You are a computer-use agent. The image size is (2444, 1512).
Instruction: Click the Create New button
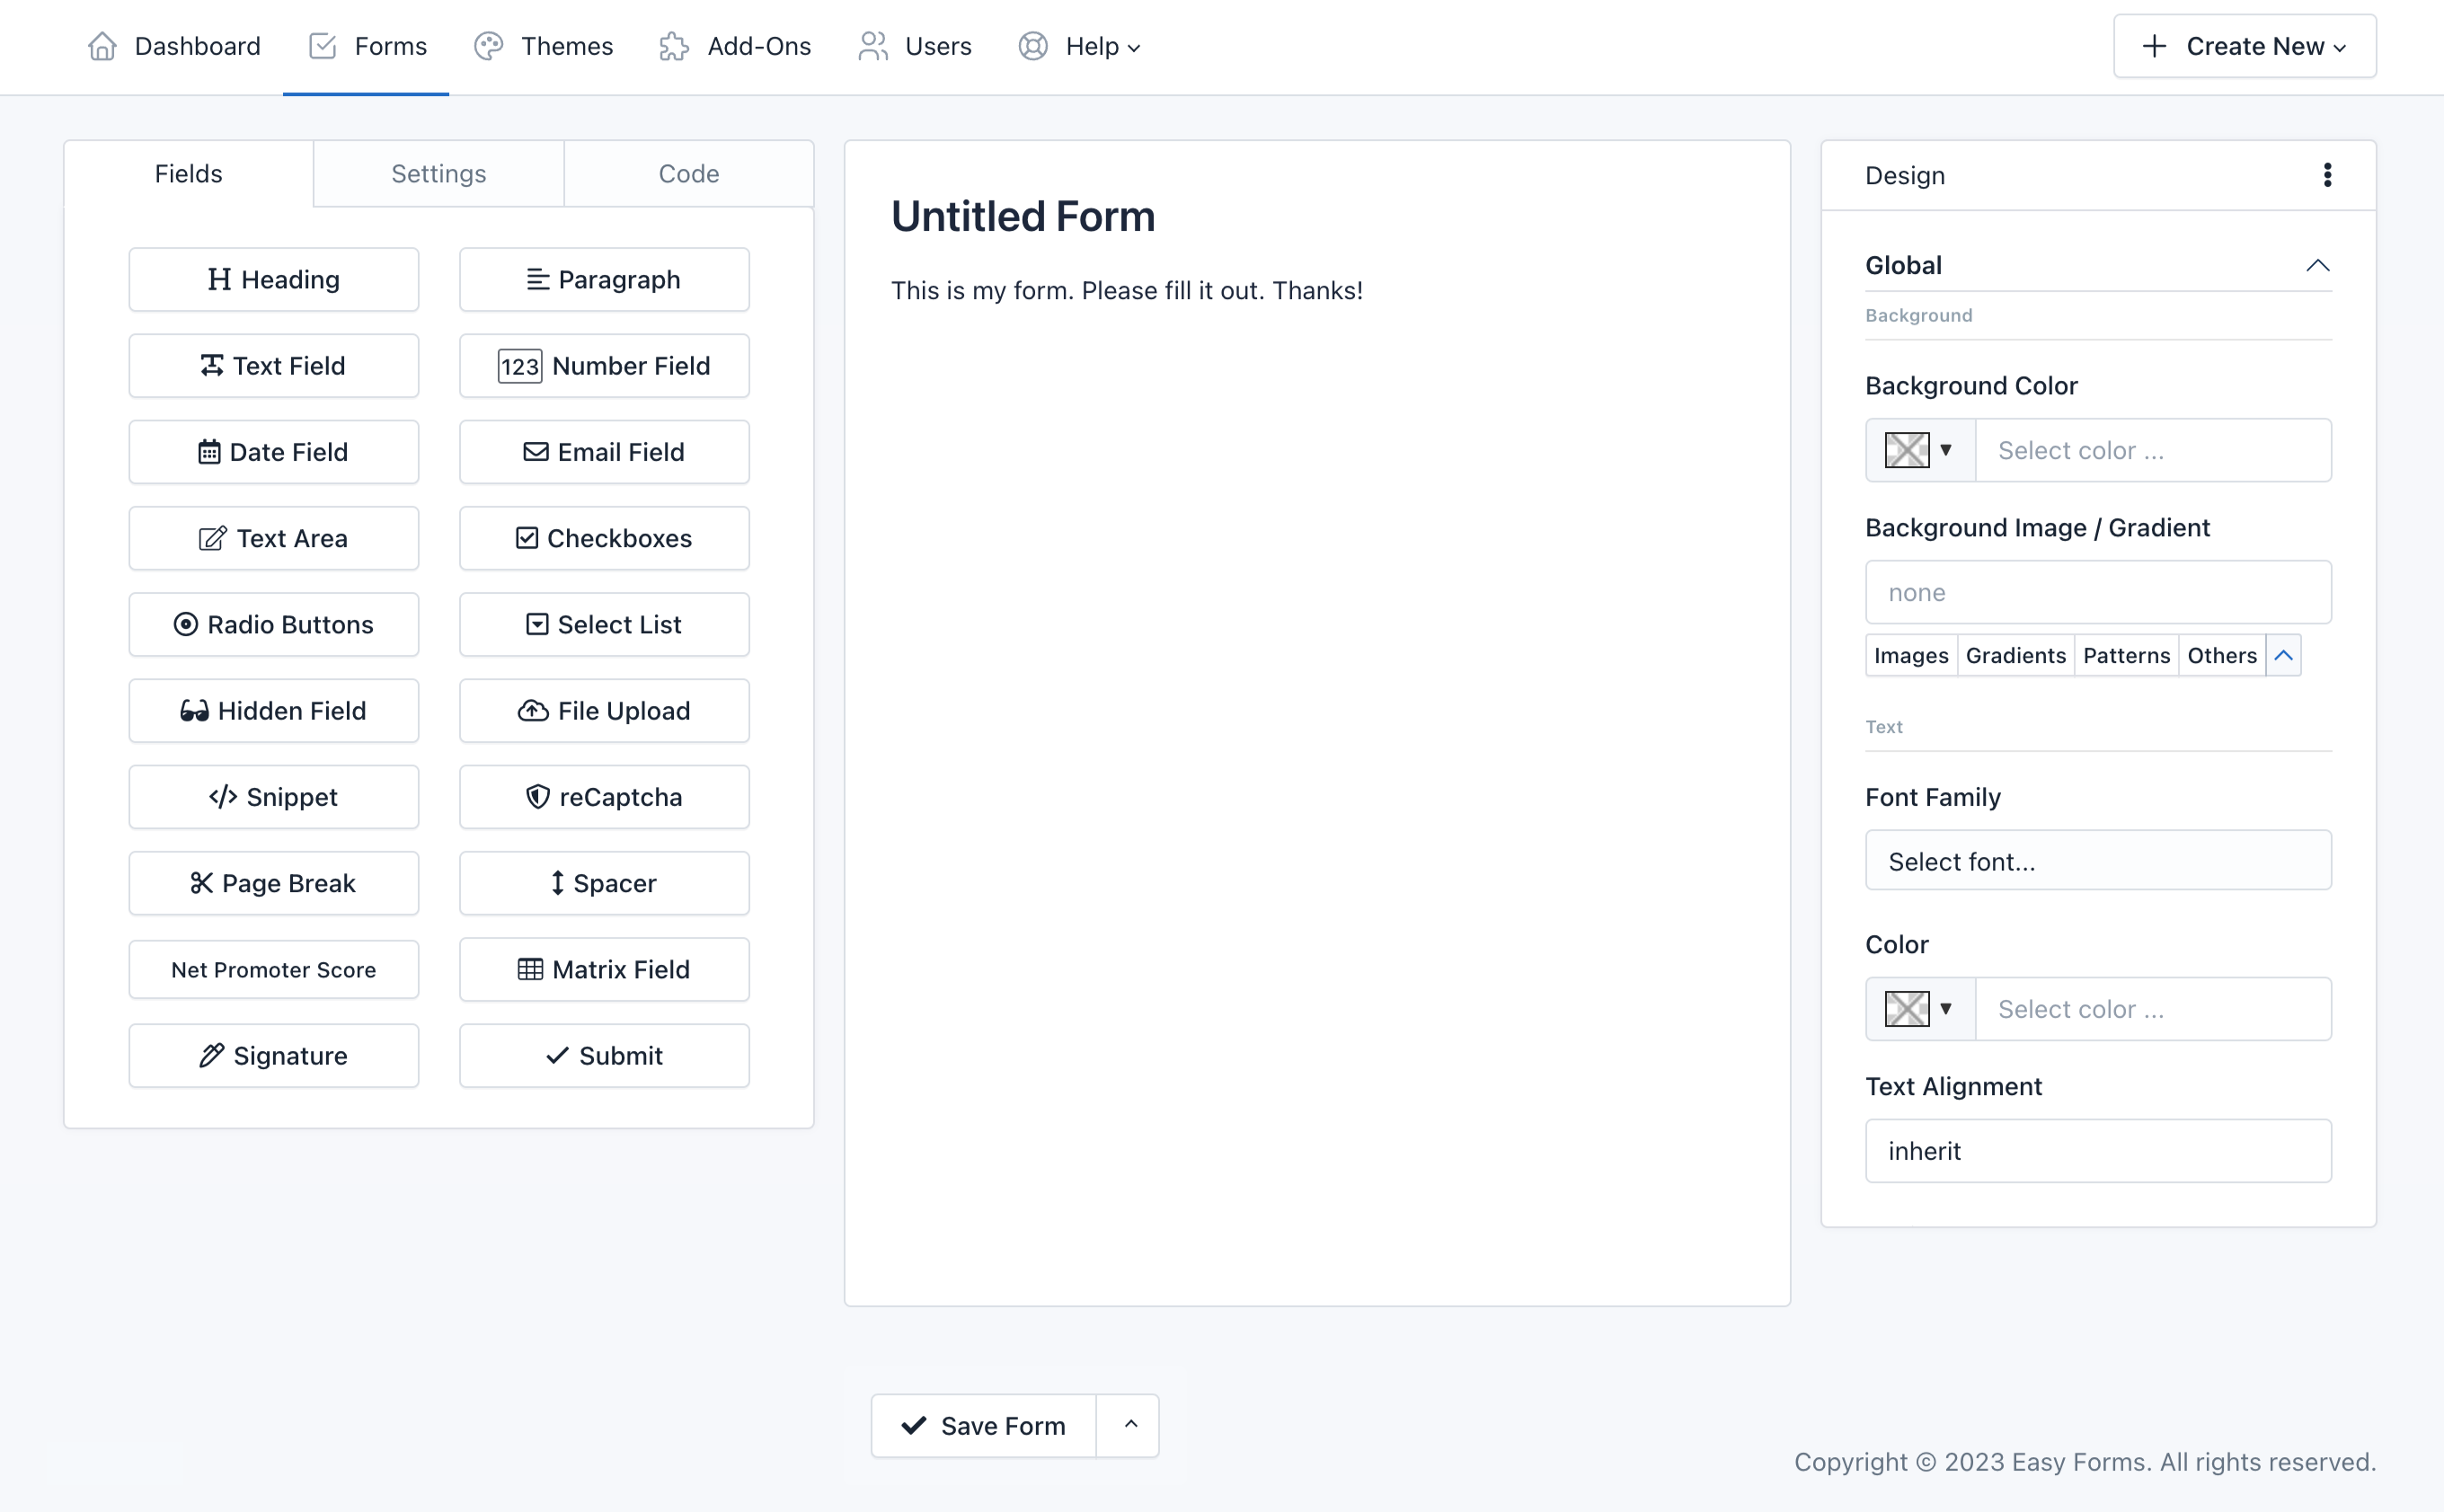[2244, 46]
